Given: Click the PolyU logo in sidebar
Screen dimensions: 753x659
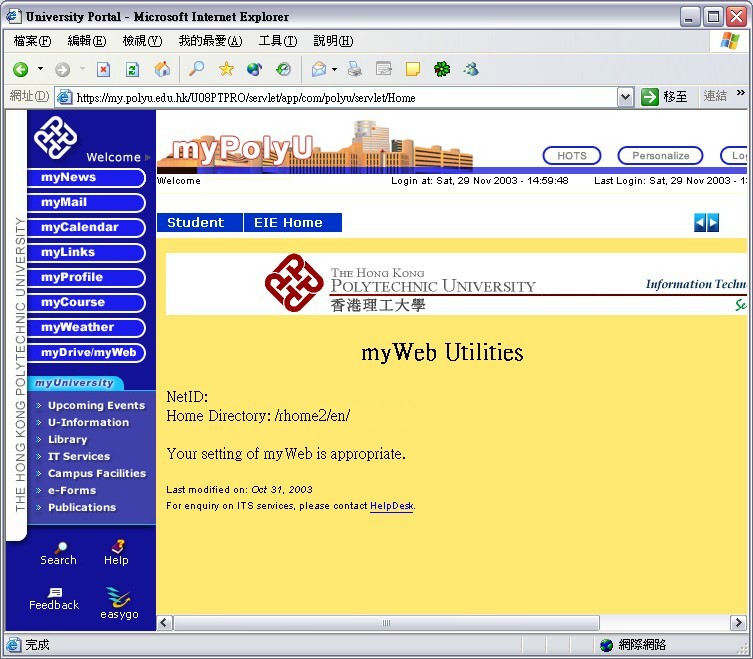Looking at the screenshot, I should click(x=56, y=138).
